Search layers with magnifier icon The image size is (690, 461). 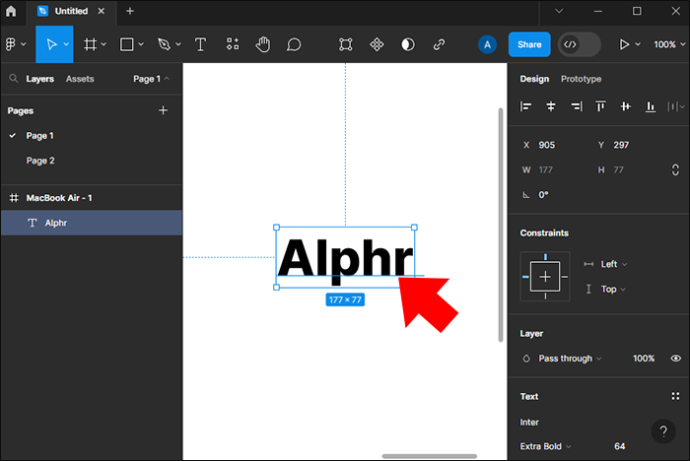[14, 78]
